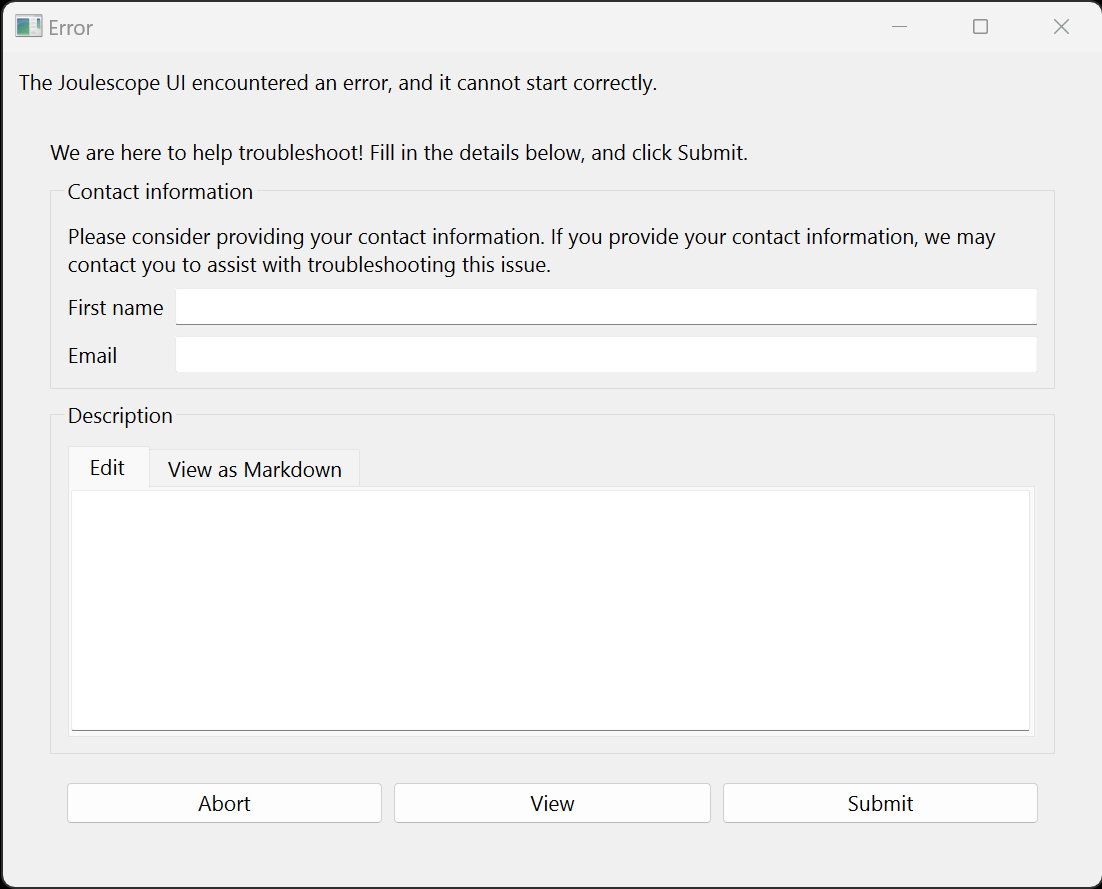Focus the Email input field

[x=606, y=355]
